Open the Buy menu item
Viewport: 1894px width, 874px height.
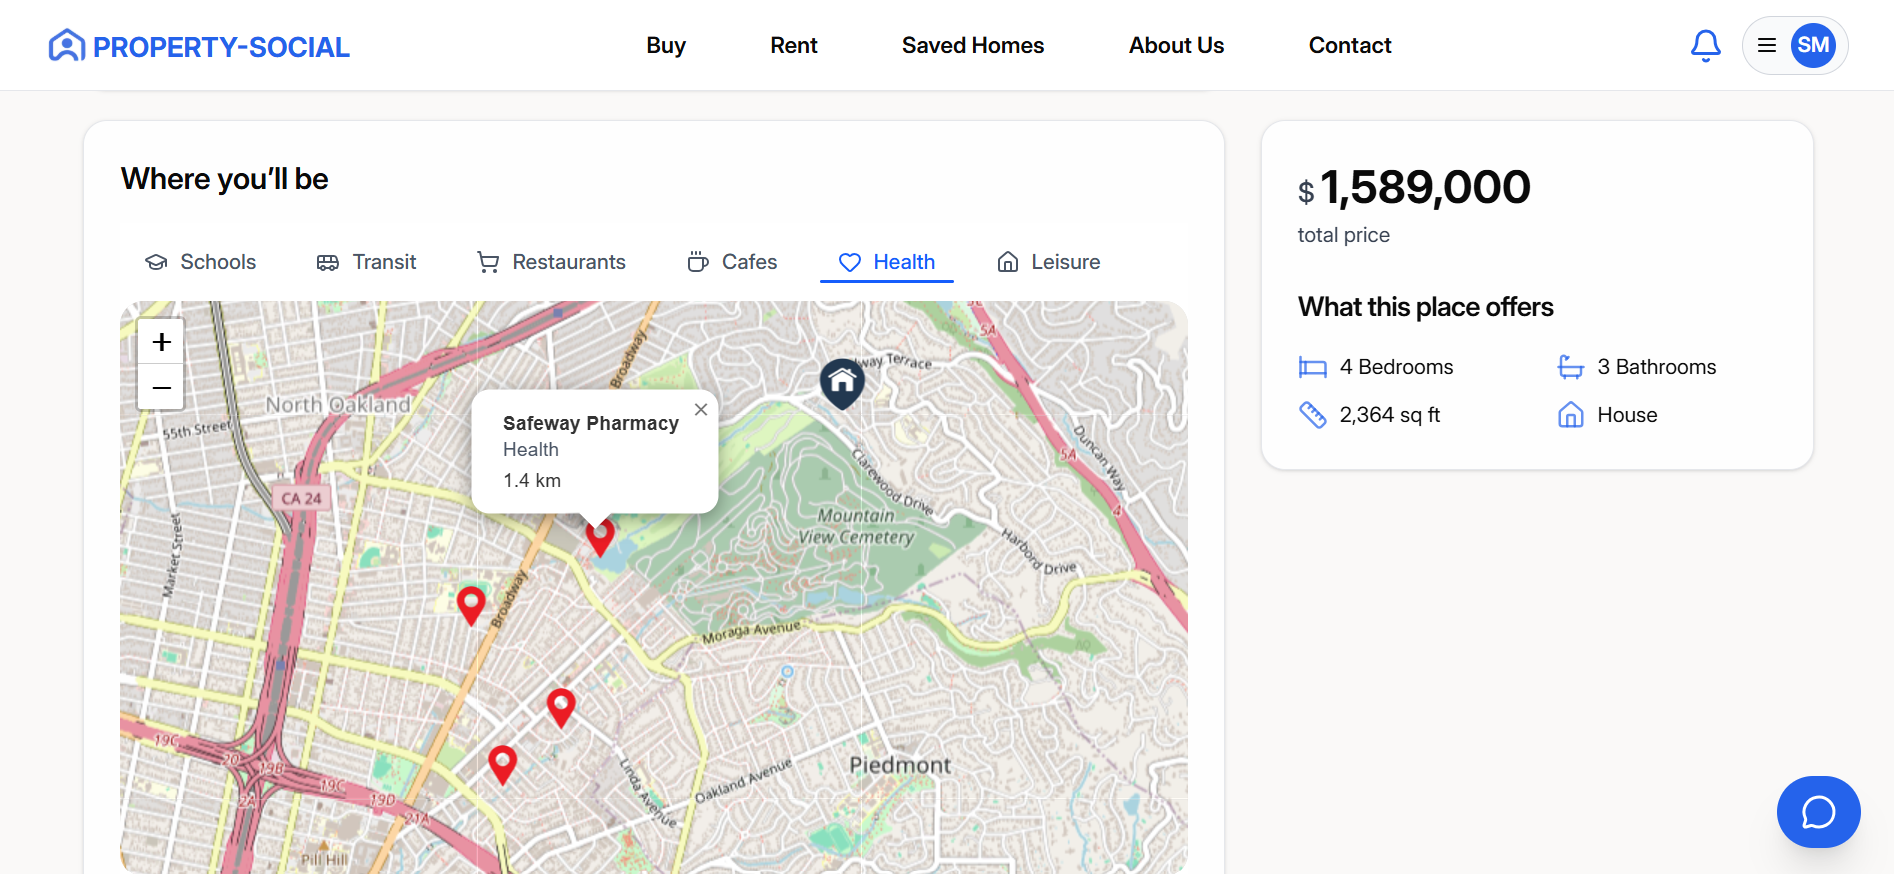point(666,45)
